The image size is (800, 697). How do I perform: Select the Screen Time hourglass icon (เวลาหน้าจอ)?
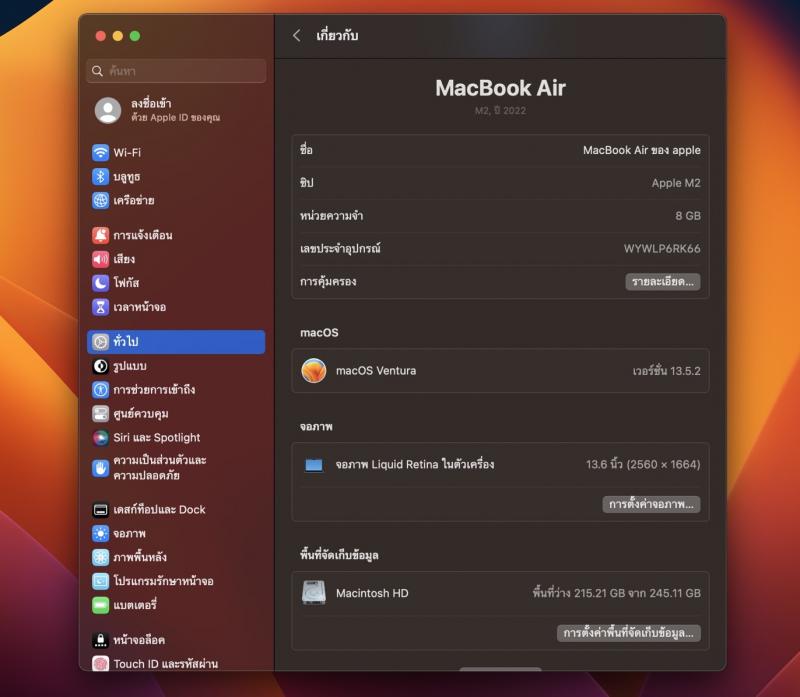[x=101, y=307]
